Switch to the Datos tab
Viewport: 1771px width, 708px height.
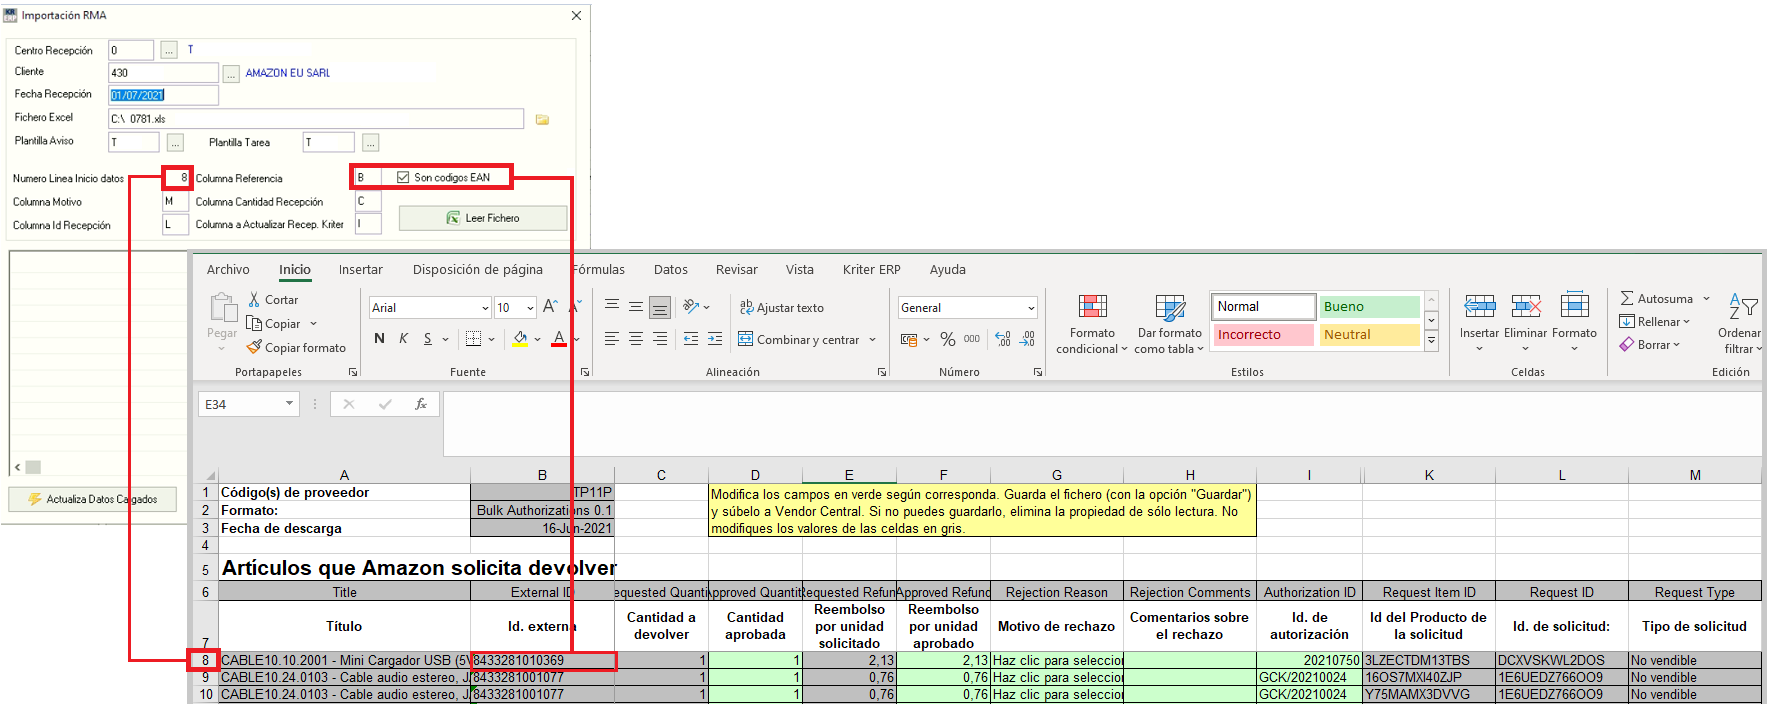(x=671, y=269)
